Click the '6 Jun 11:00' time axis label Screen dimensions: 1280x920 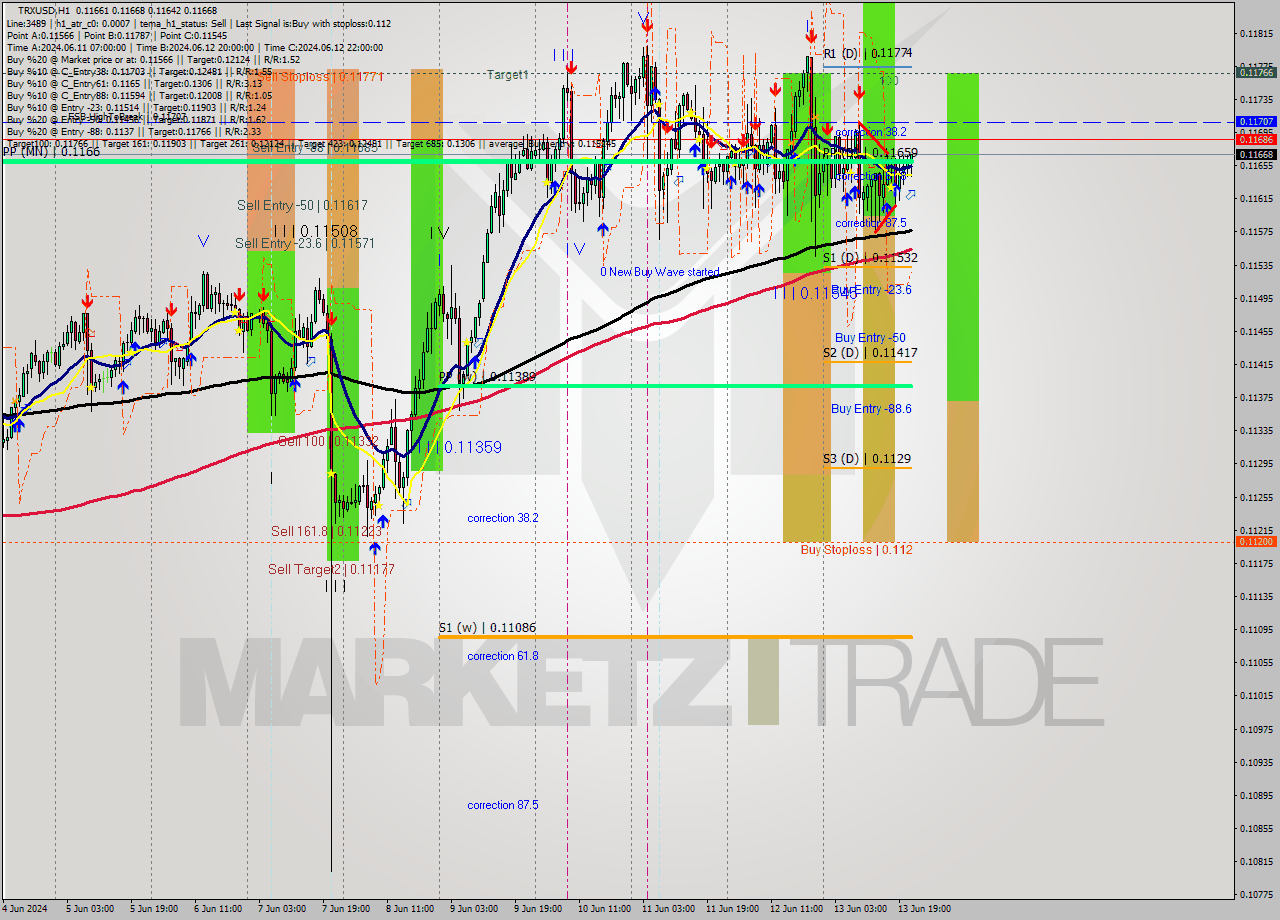217,909
